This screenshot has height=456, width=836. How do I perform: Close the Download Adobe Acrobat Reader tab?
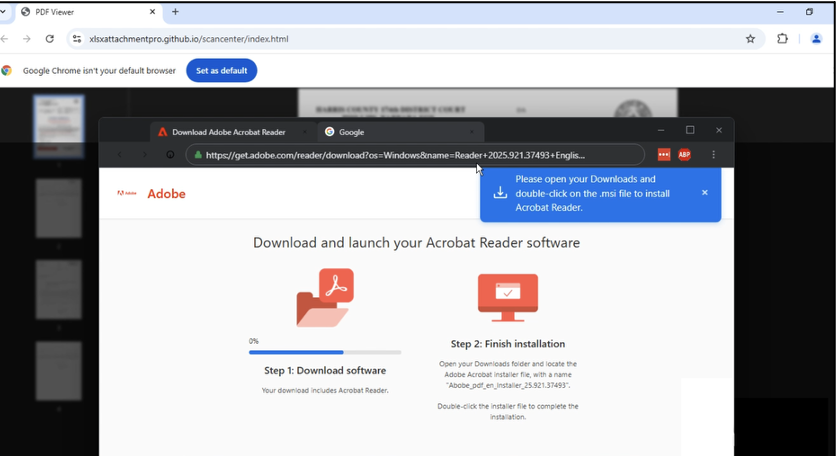[x=305, y=132]
